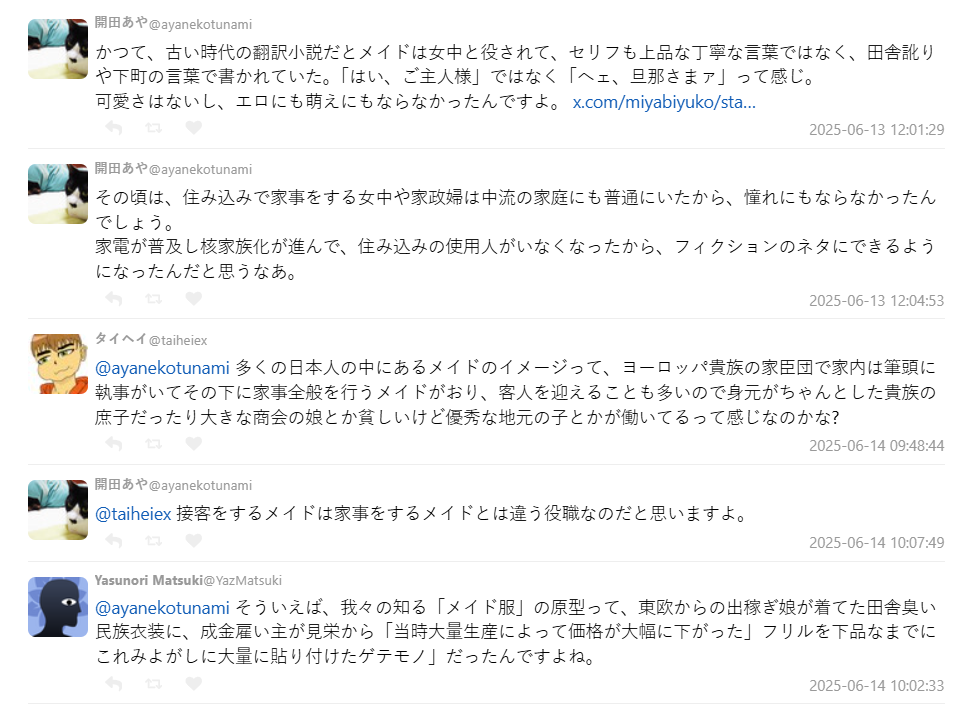The image size is (956, 707).
Task: Retweet the tweet posted 12:04:53
Action: click(154, 298)
